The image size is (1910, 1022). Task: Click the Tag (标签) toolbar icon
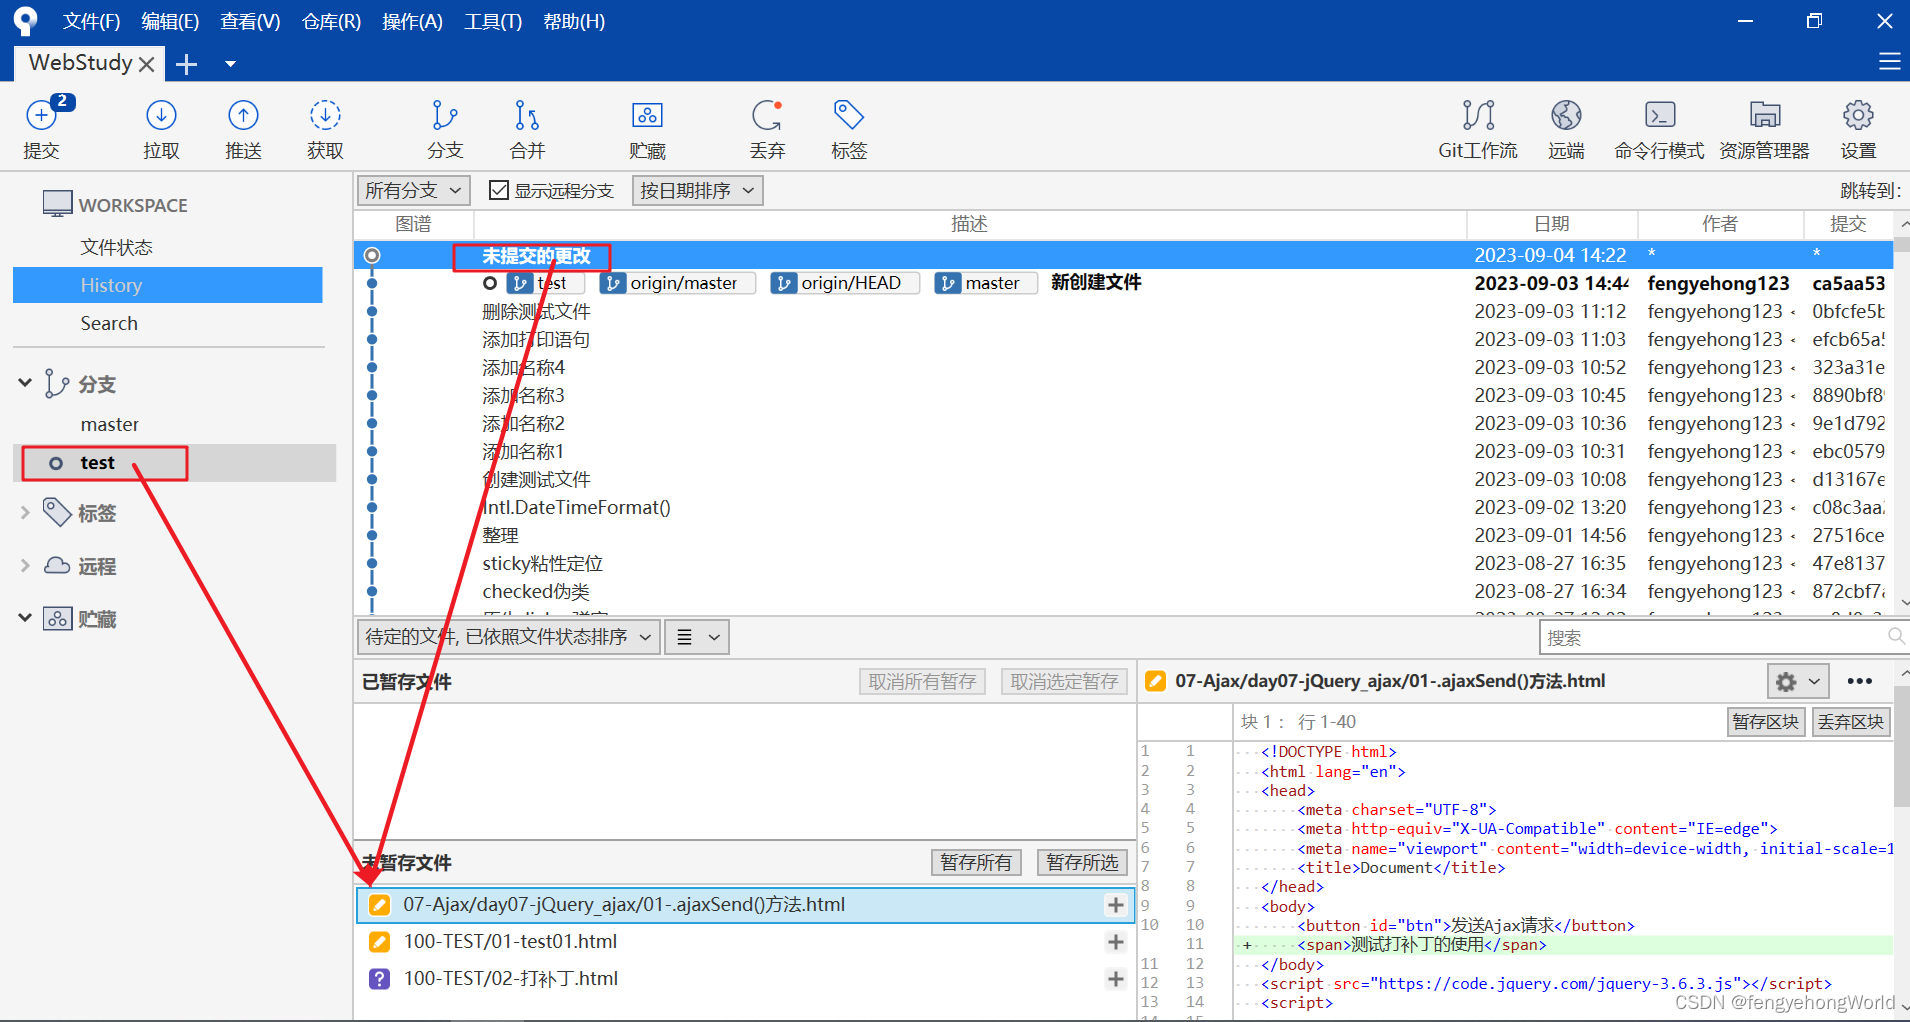point(849,128)
